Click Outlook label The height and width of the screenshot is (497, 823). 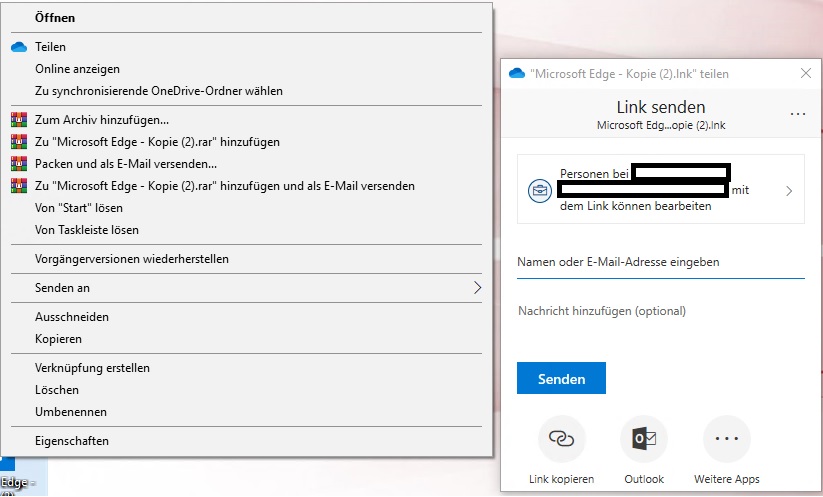tap(644, 479)
